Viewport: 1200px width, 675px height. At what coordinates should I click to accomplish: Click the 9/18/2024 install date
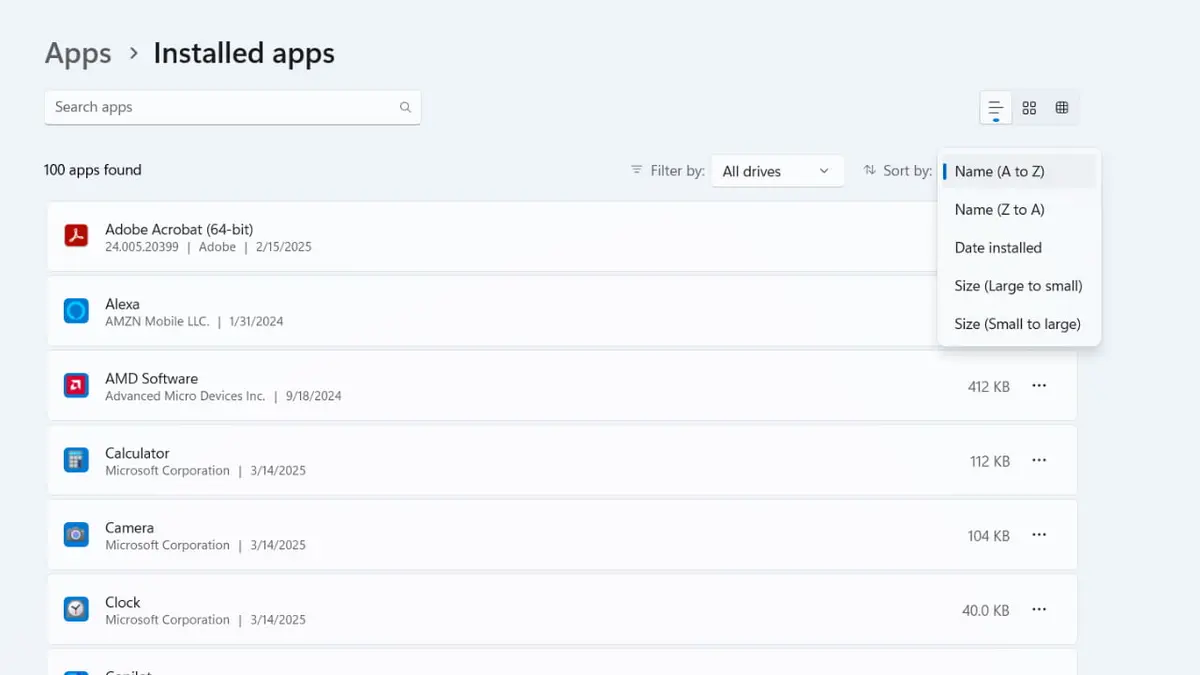pos(313,396)
